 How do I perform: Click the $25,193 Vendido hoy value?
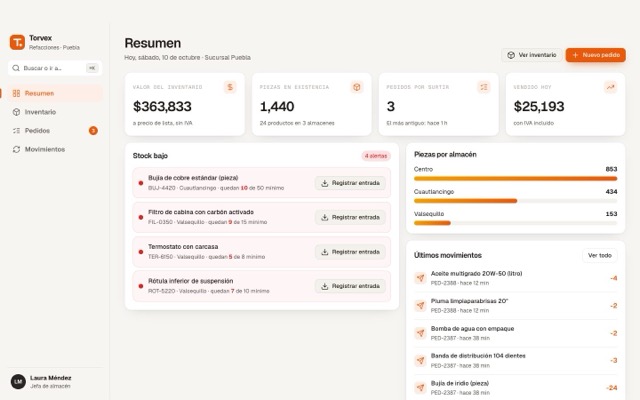point(539,107)
